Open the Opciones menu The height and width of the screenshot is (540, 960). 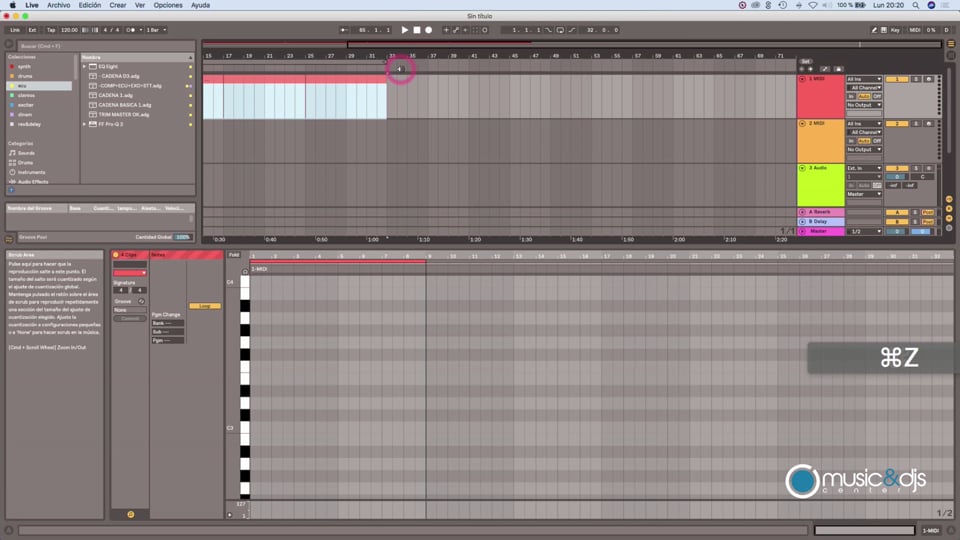pyautogui.click(x=168, y=5)
